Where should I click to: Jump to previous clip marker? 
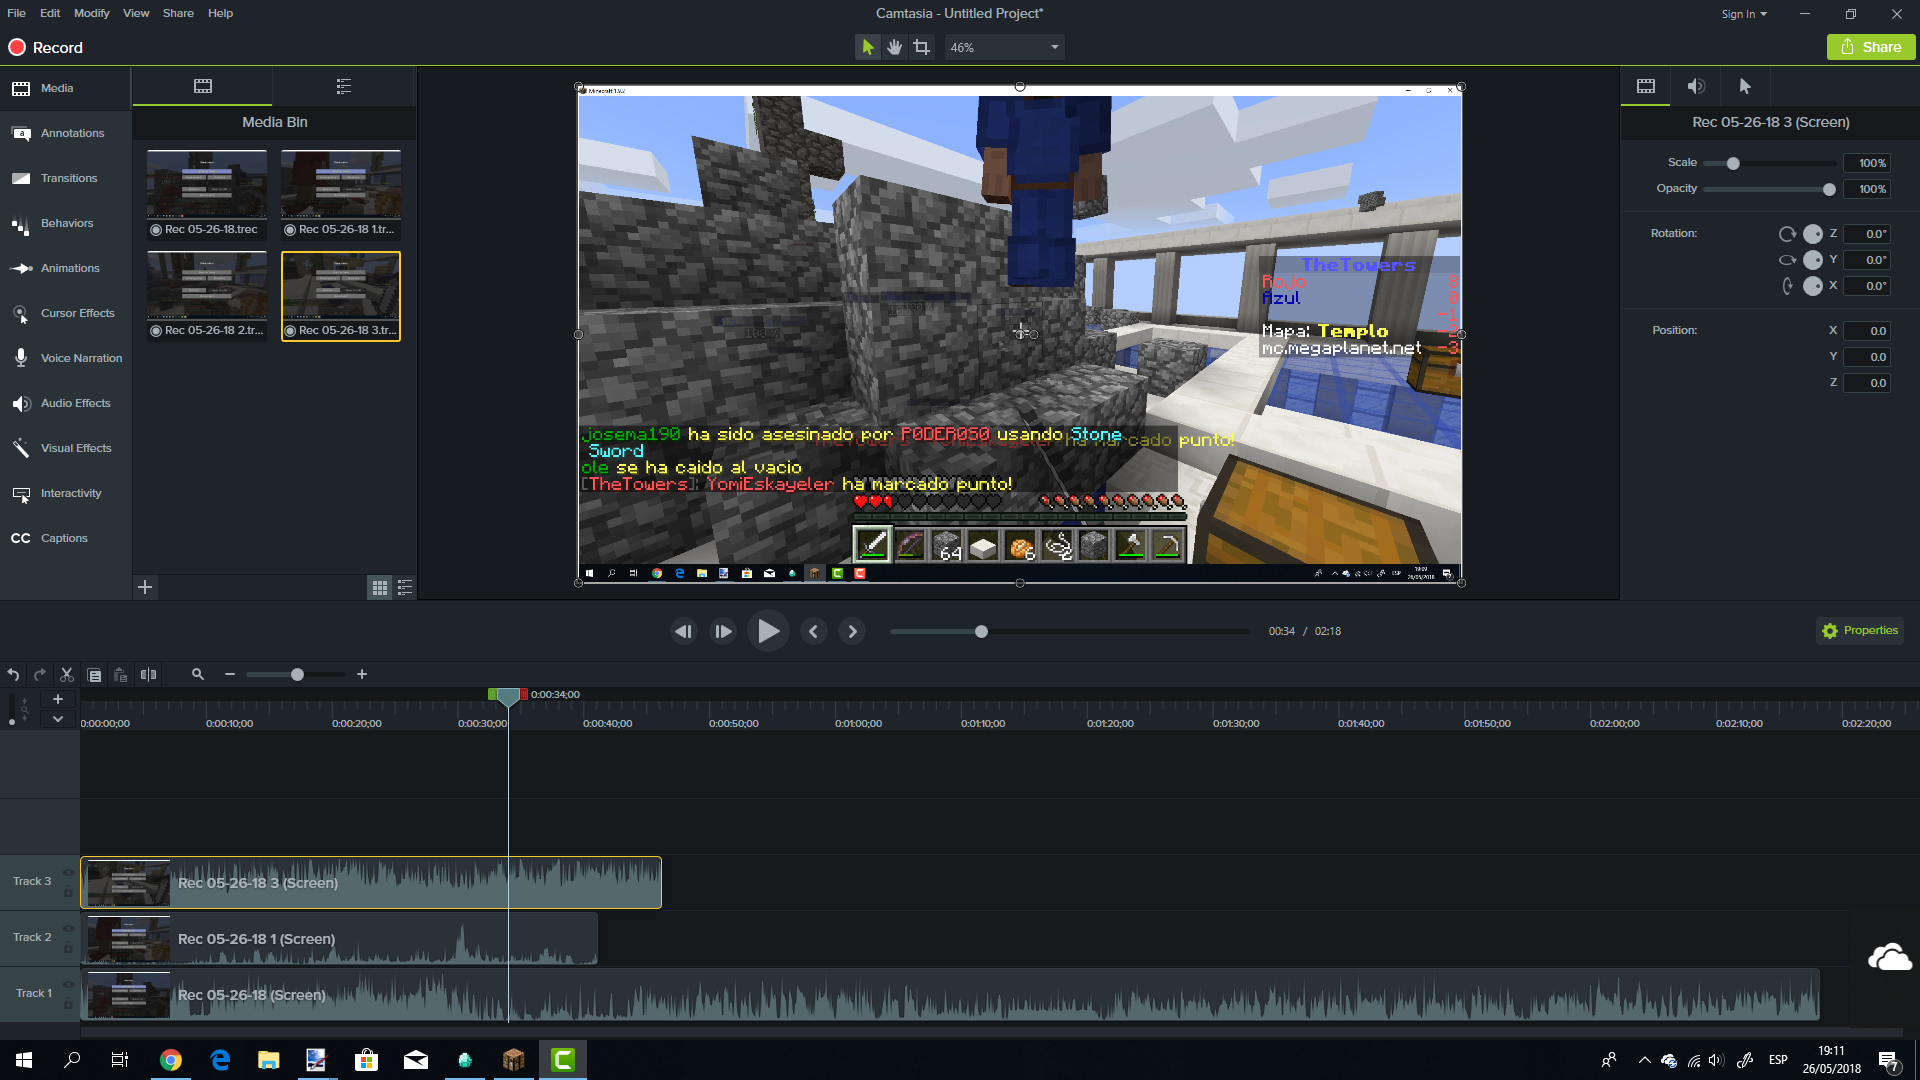(814, 631)
